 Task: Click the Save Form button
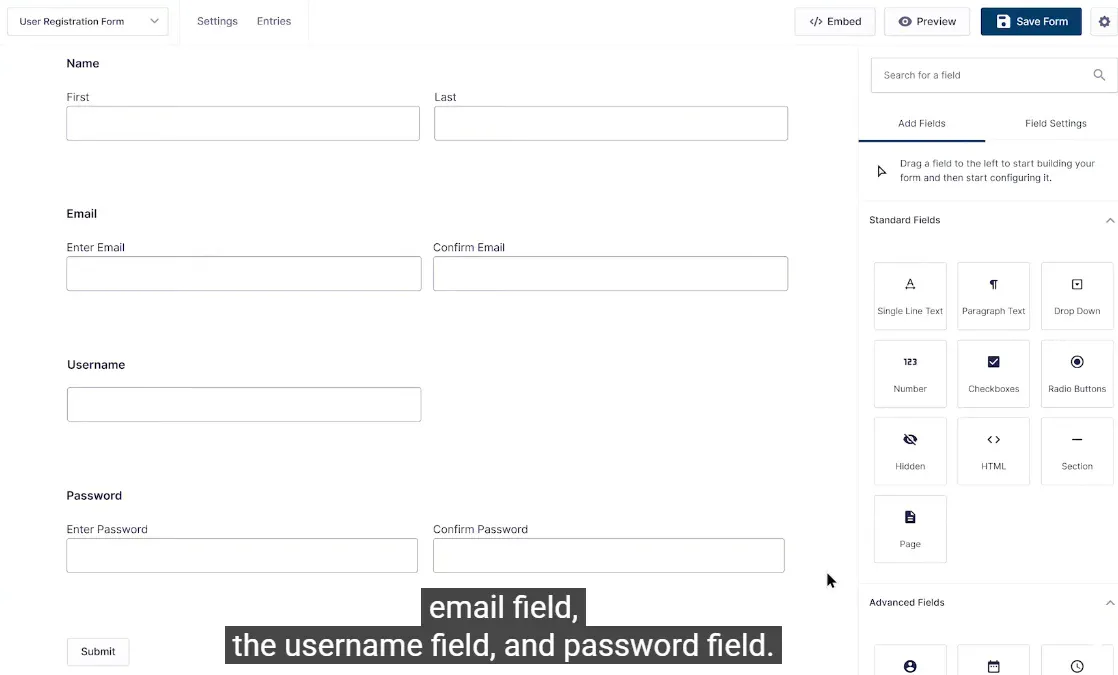pyautogui.click(x=1030, y=22)
